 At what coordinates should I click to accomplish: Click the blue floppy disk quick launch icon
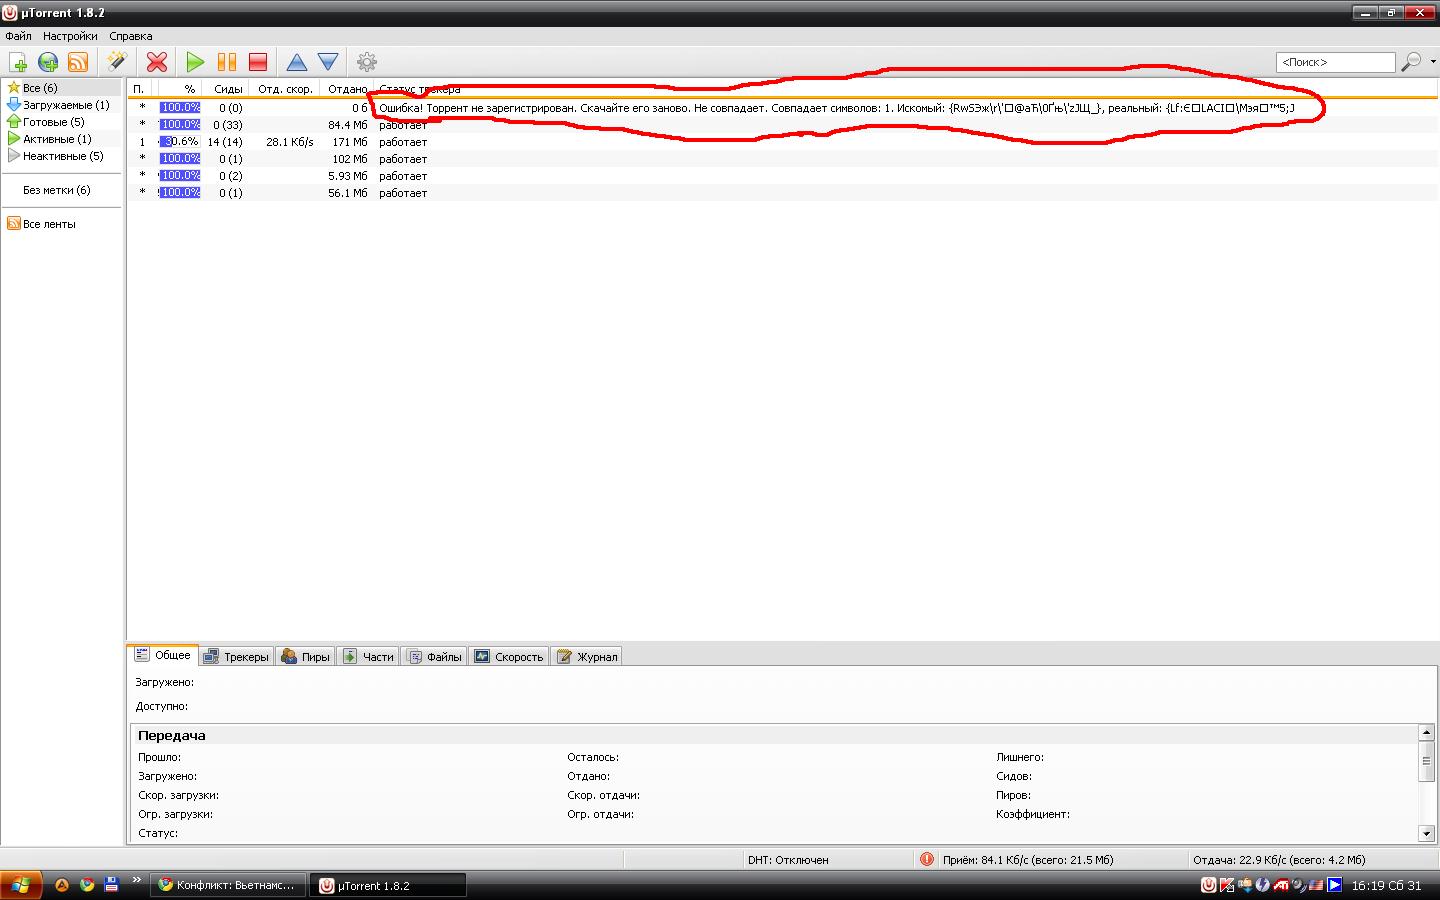(111, 885)
